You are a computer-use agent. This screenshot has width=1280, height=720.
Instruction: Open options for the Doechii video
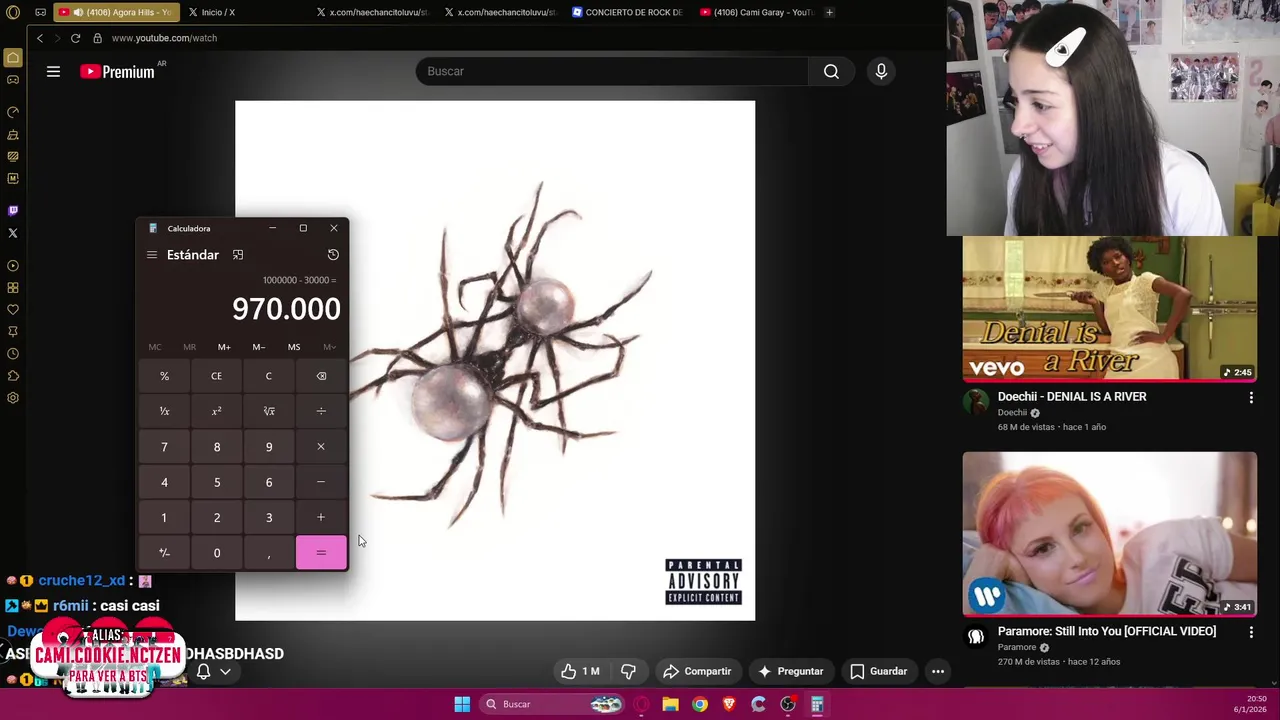point(1251,398)
